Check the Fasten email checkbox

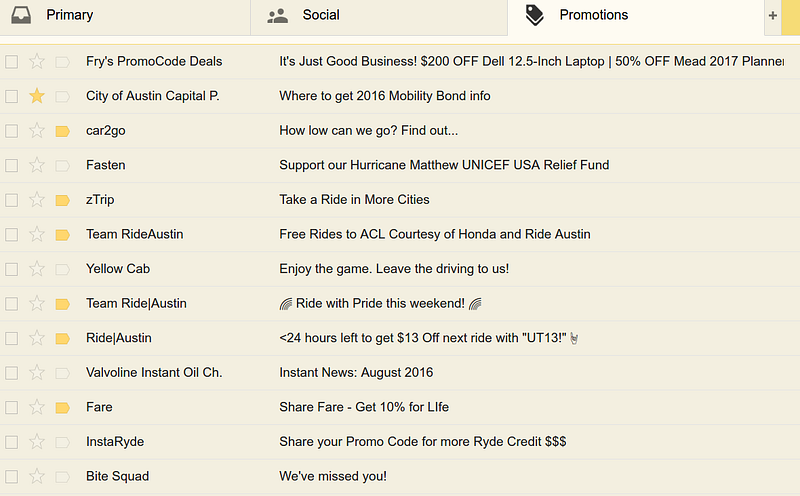[11, 166]
